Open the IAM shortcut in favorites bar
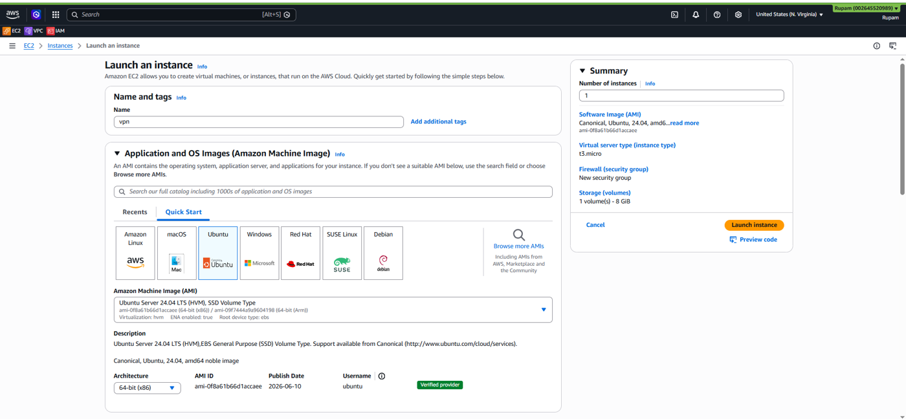 pos(56,31)
